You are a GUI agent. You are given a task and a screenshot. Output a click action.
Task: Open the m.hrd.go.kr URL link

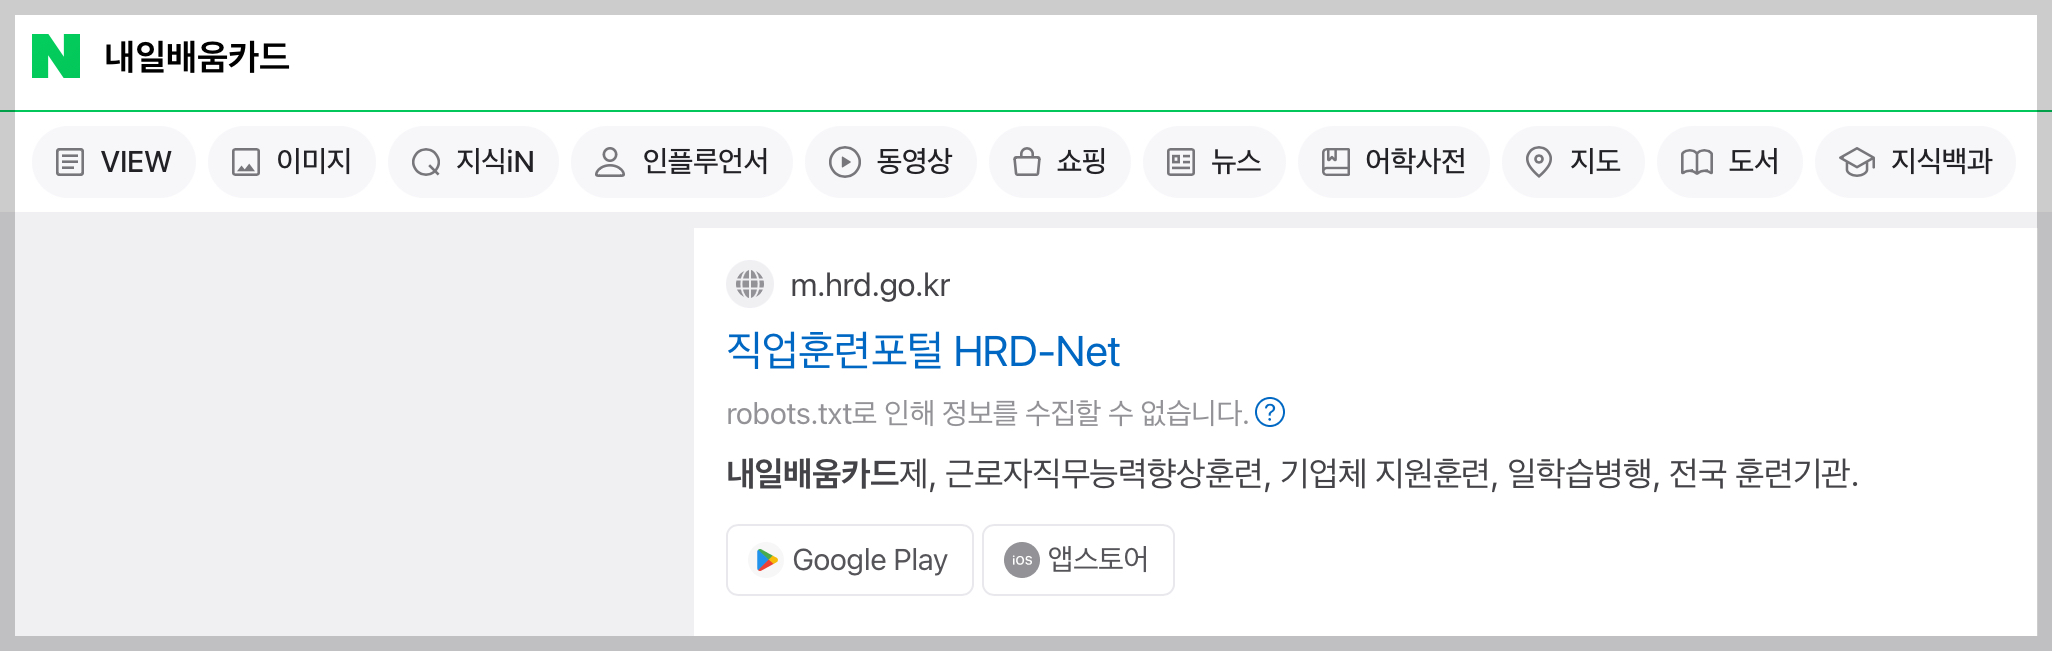point(870,286)
